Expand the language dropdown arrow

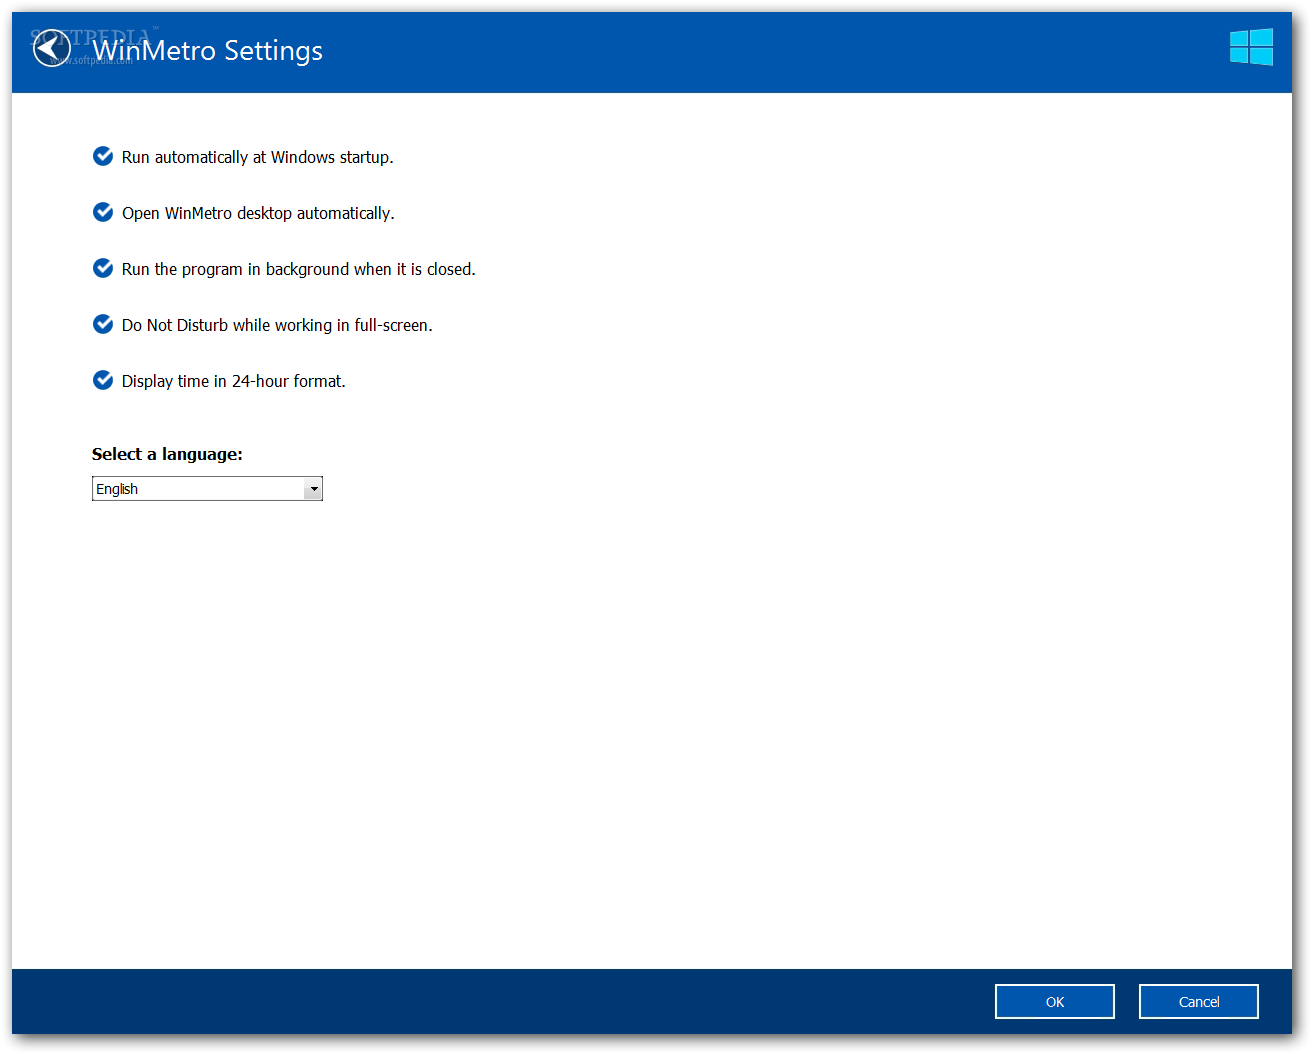point(313,489)
